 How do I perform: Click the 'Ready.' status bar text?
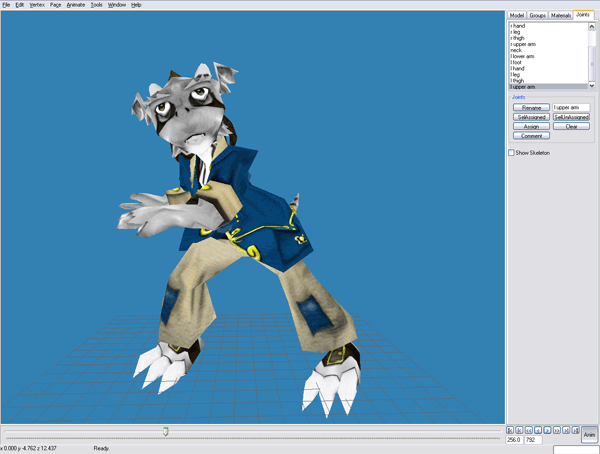click(101, 448)
